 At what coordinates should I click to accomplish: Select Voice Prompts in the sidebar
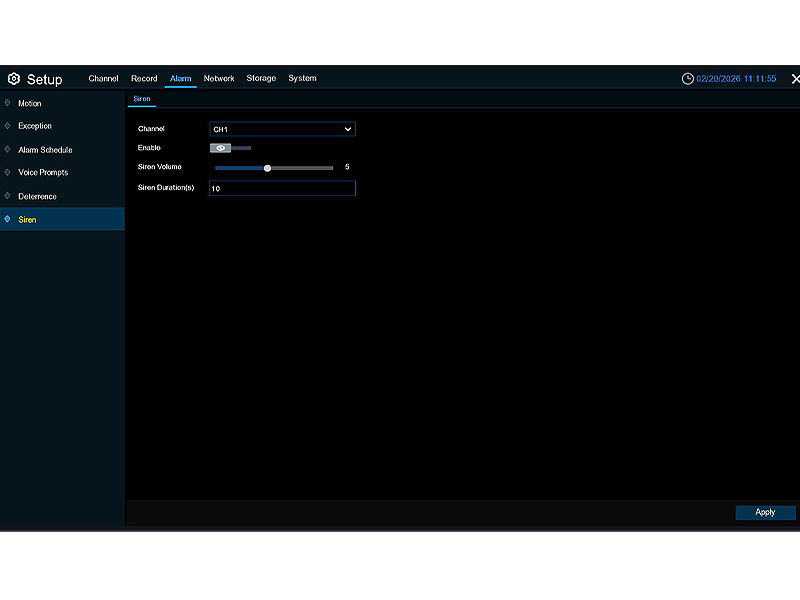click(44, 172)
